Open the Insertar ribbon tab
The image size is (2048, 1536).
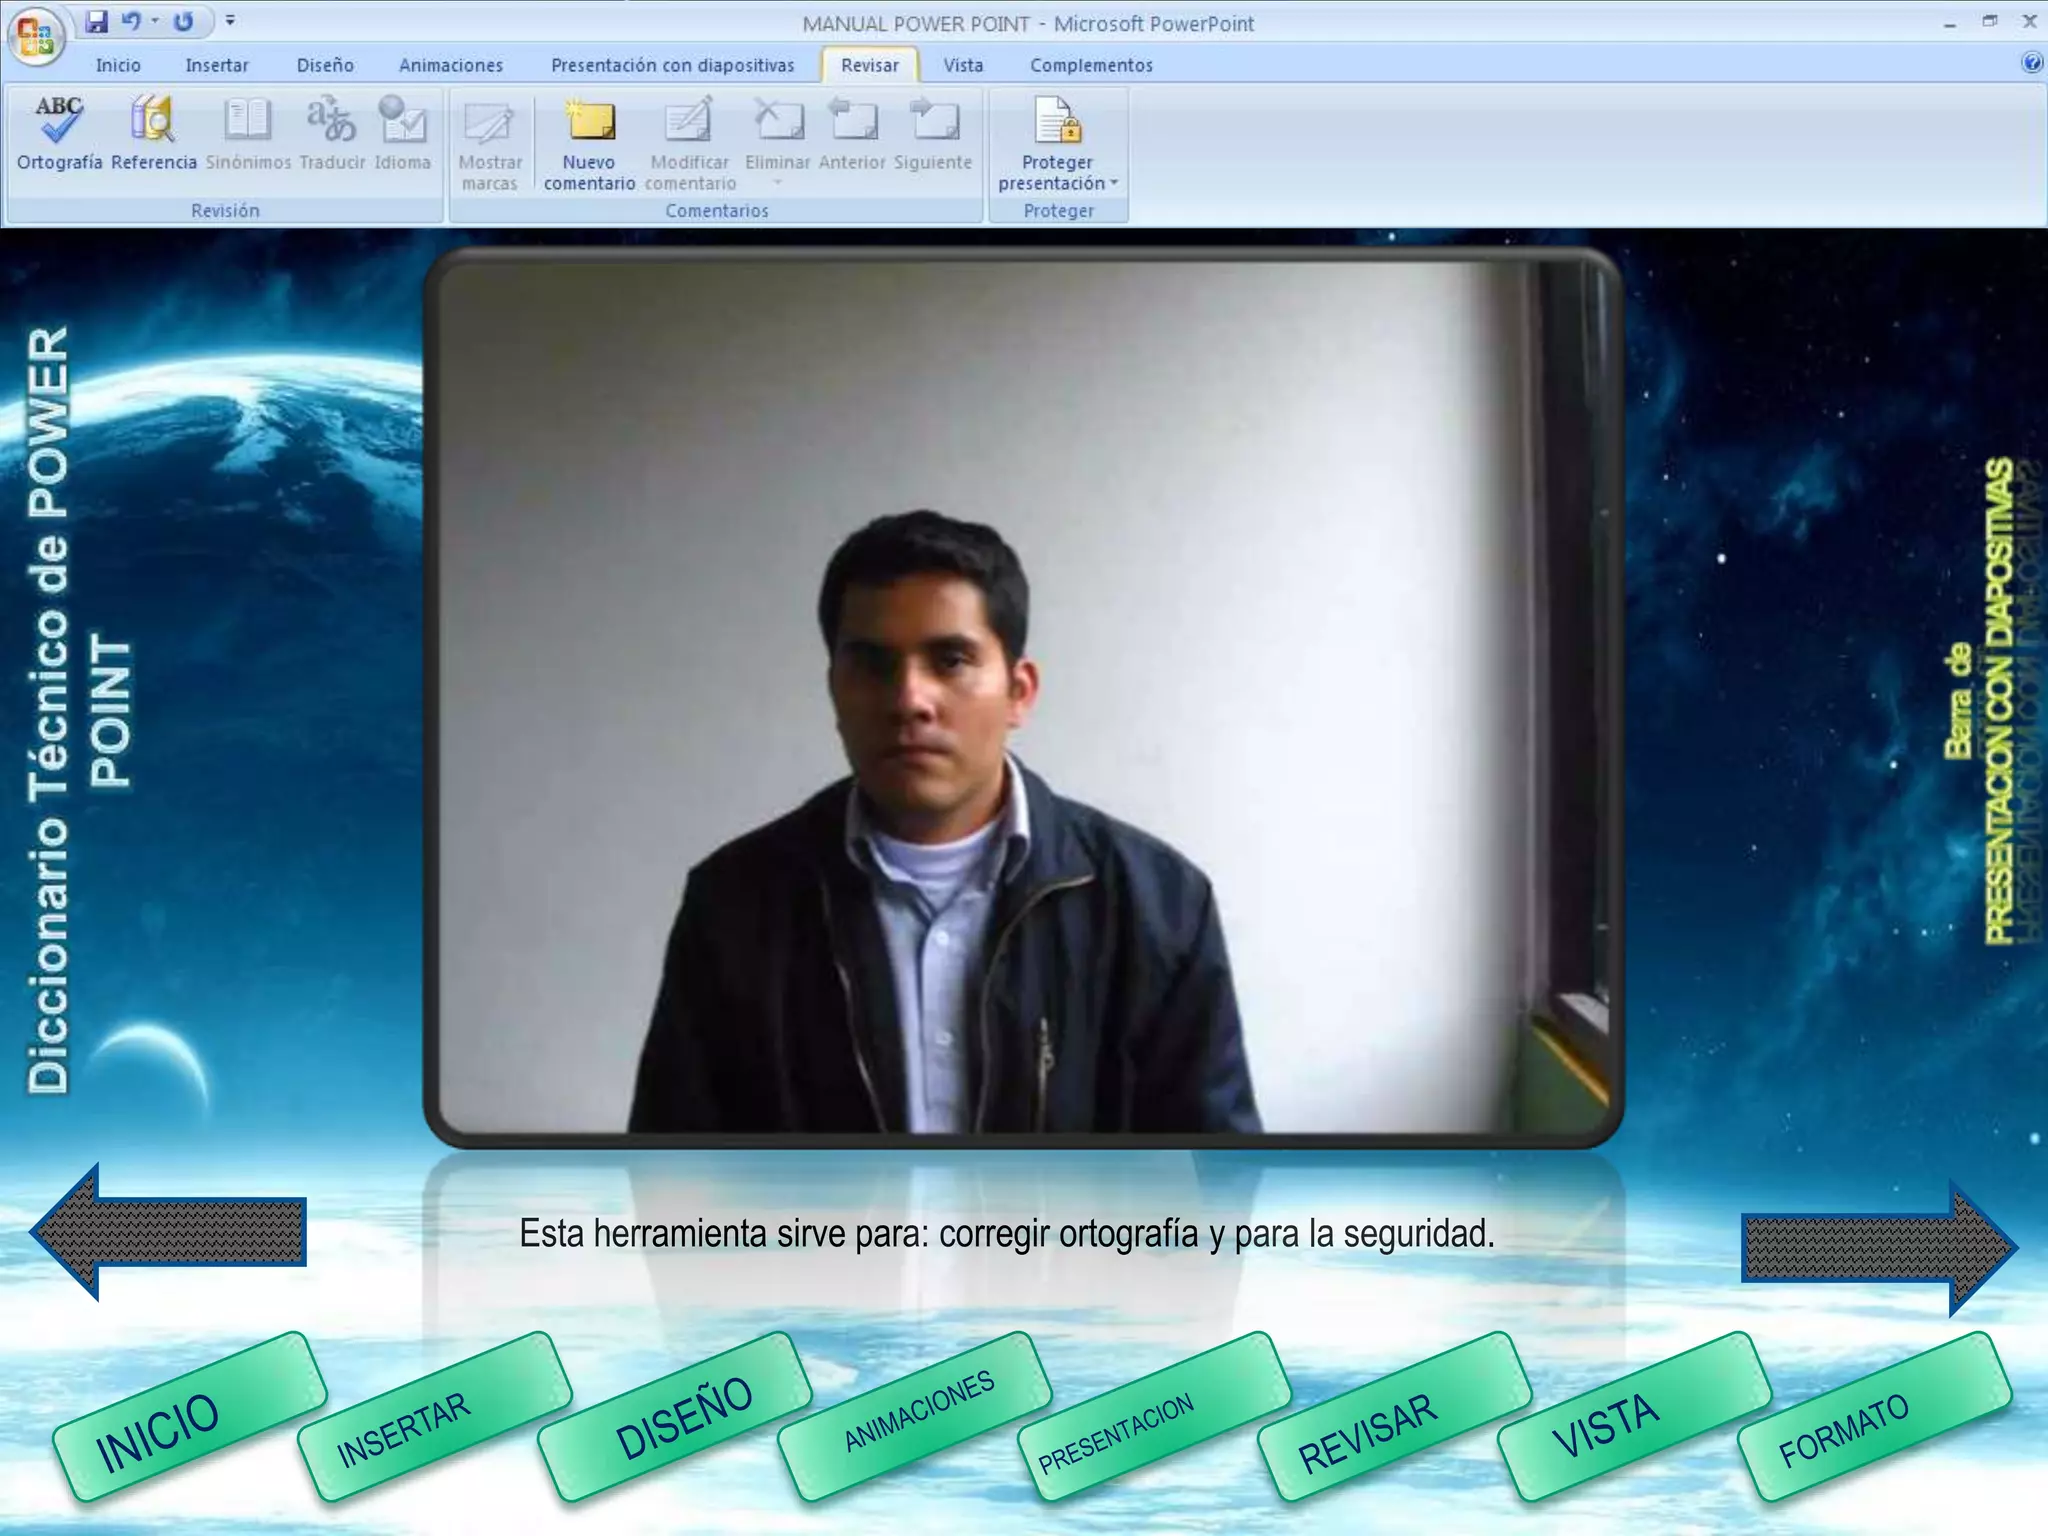tap(216, 65)
